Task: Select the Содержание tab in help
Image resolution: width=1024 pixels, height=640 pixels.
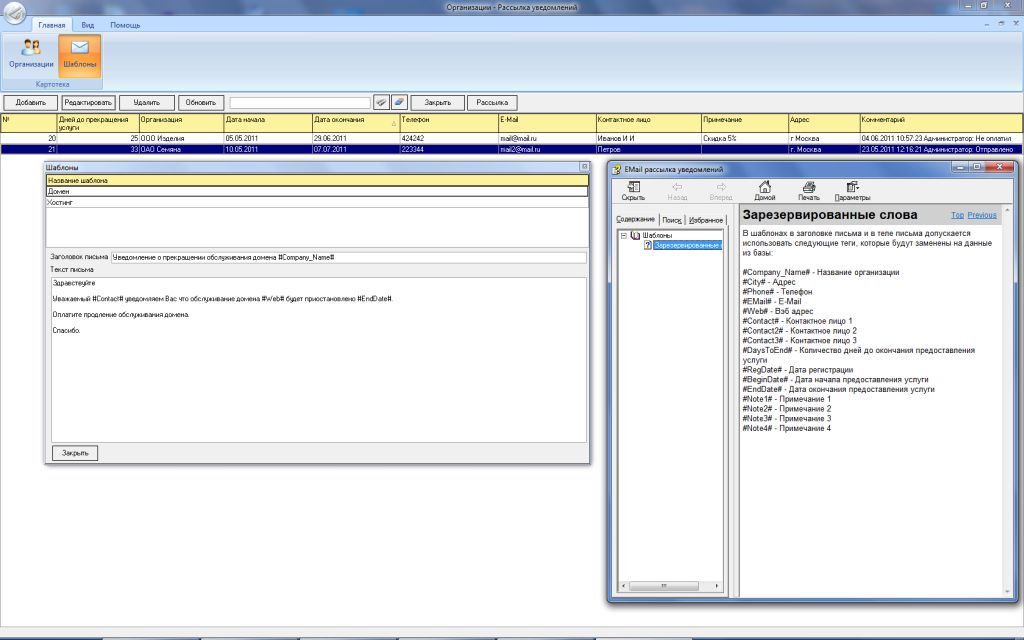Action: (635, 219)
